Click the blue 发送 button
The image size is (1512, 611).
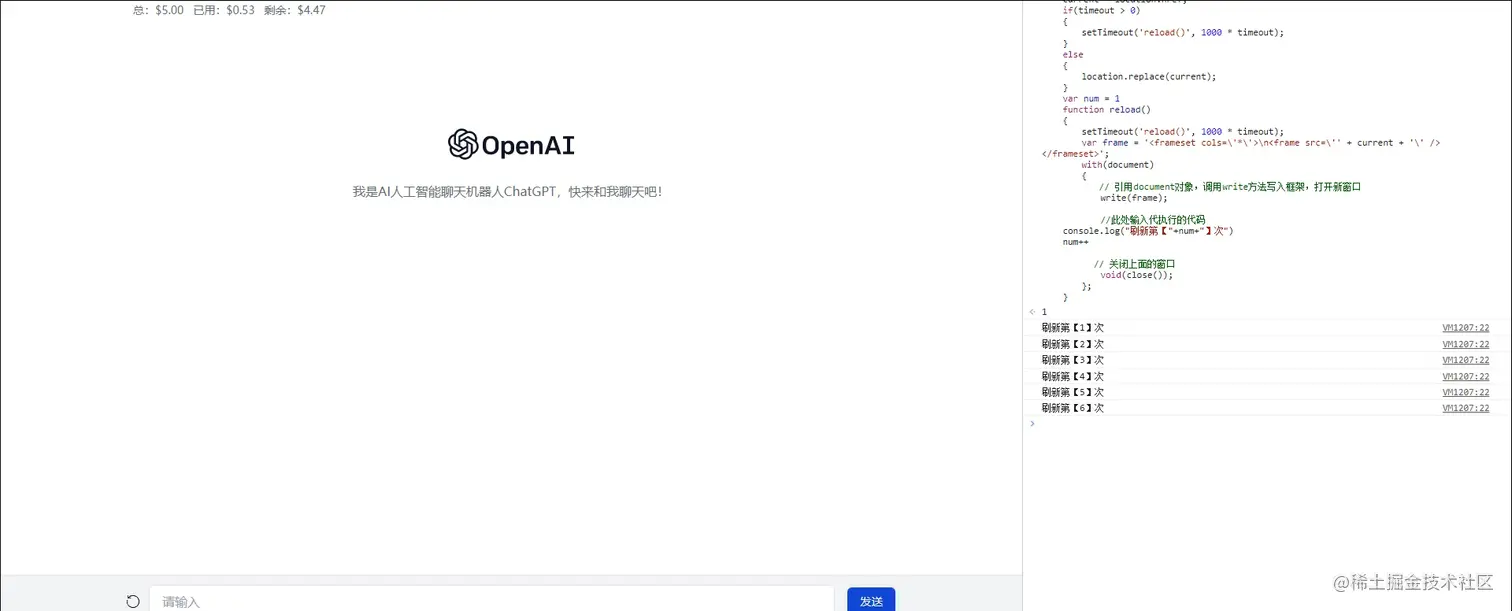click(x=871, y=600)
